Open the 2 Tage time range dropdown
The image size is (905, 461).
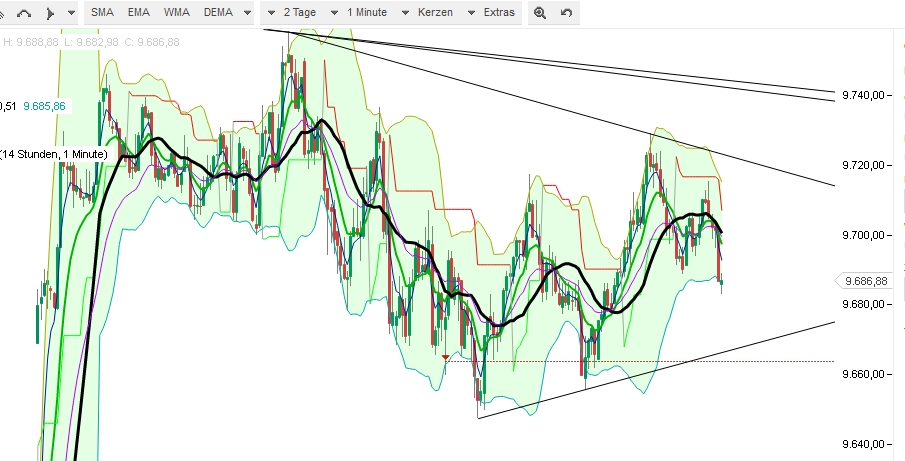tap(293, 12)
